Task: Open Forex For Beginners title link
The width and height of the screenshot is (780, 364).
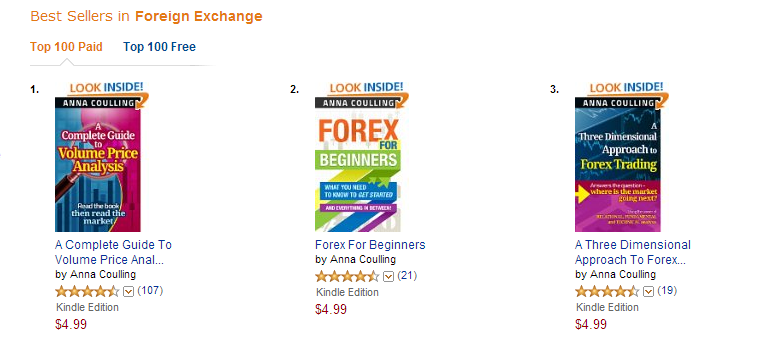Action: pyautogui.click(x=370, y=245)
